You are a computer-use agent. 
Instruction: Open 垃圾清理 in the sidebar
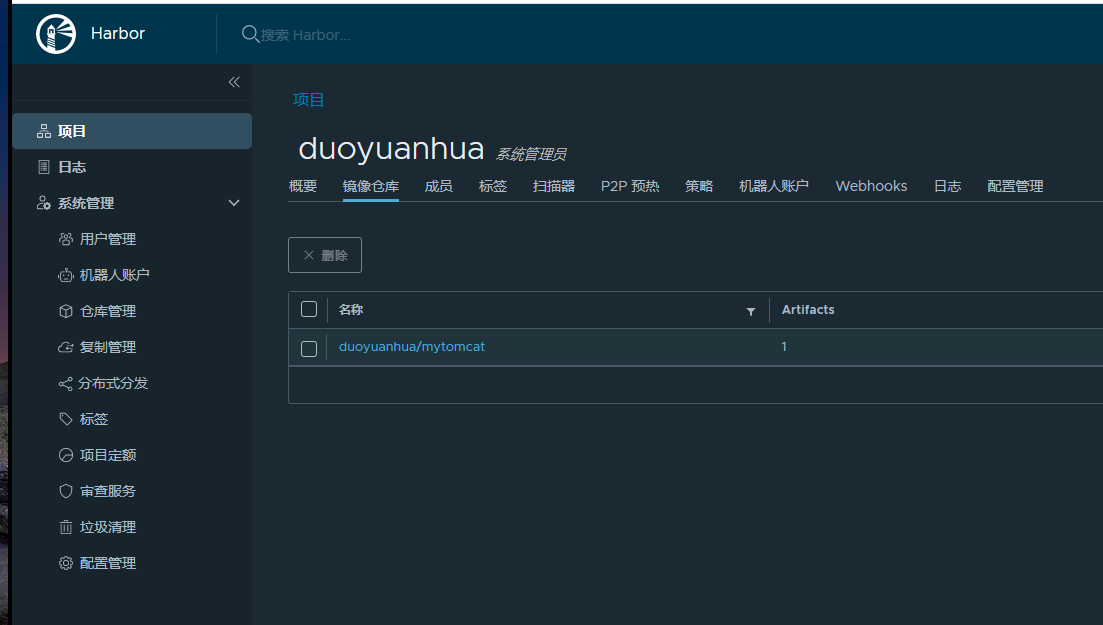pos(108,527)
